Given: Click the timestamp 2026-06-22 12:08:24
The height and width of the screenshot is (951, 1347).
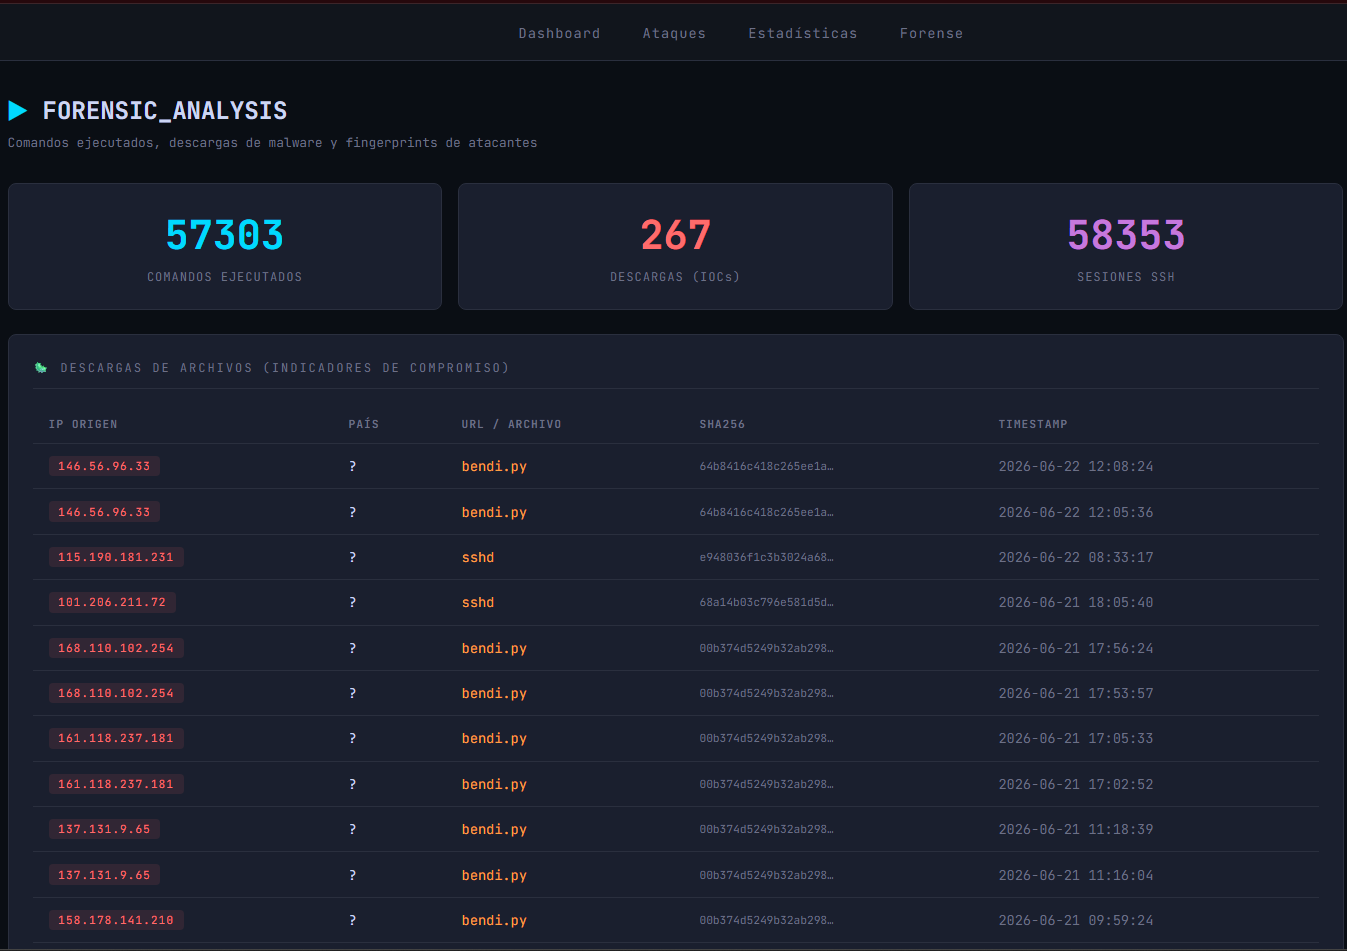Looking at the screenshot, I should (x=1076, y=466).
